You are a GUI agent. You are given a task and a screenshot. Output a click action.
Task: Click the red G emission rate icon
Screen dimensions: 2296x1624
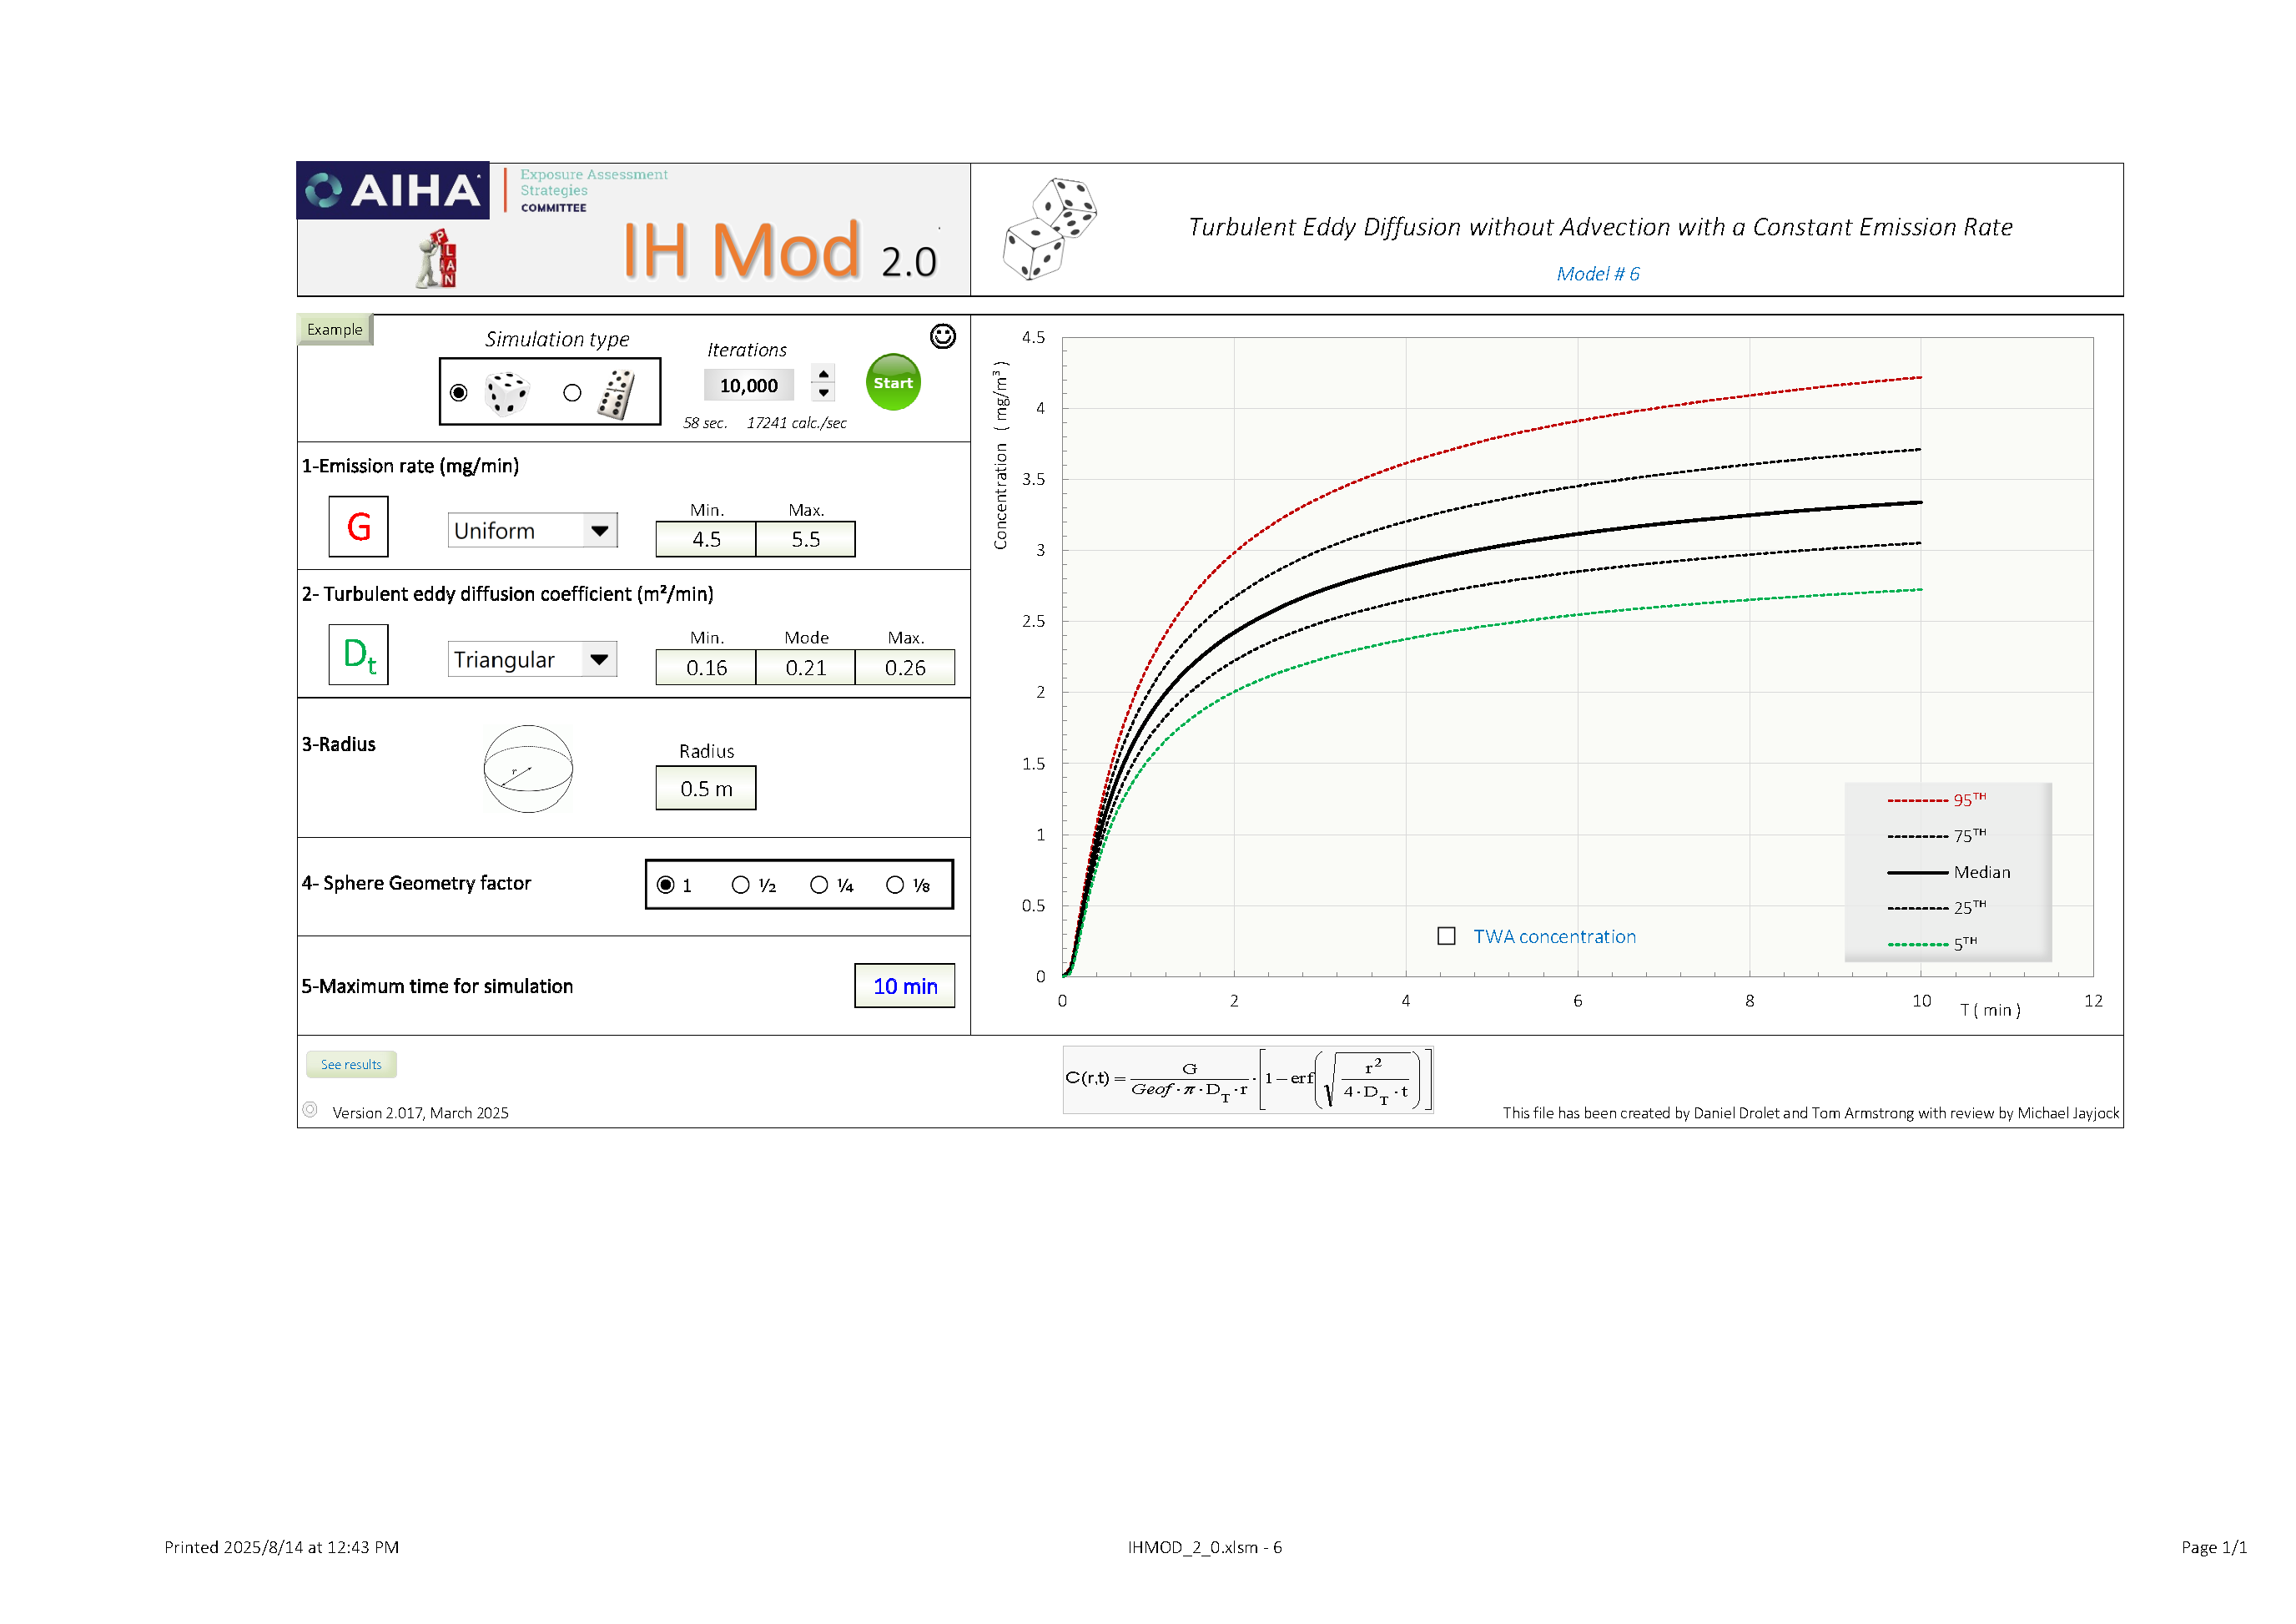click(x=358, y=527)
